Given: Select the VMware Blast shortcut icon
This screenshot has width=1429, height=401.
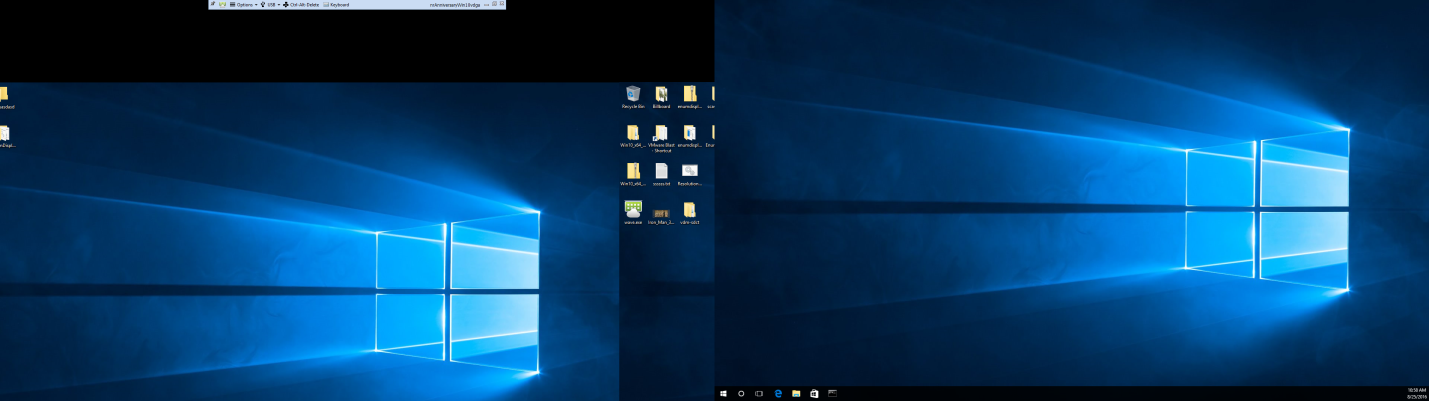Looking at the screenshot, I should [661, 138].
